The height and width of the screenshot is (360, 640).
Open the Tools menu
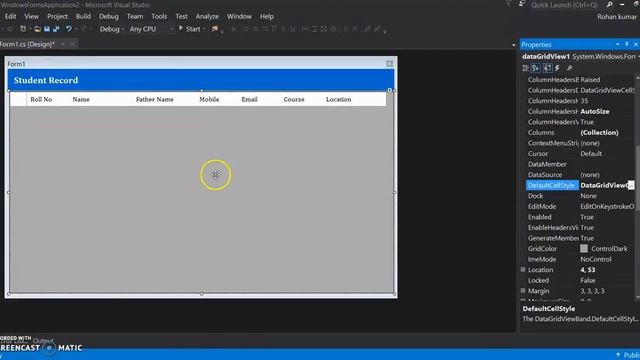tap(159, 16)
